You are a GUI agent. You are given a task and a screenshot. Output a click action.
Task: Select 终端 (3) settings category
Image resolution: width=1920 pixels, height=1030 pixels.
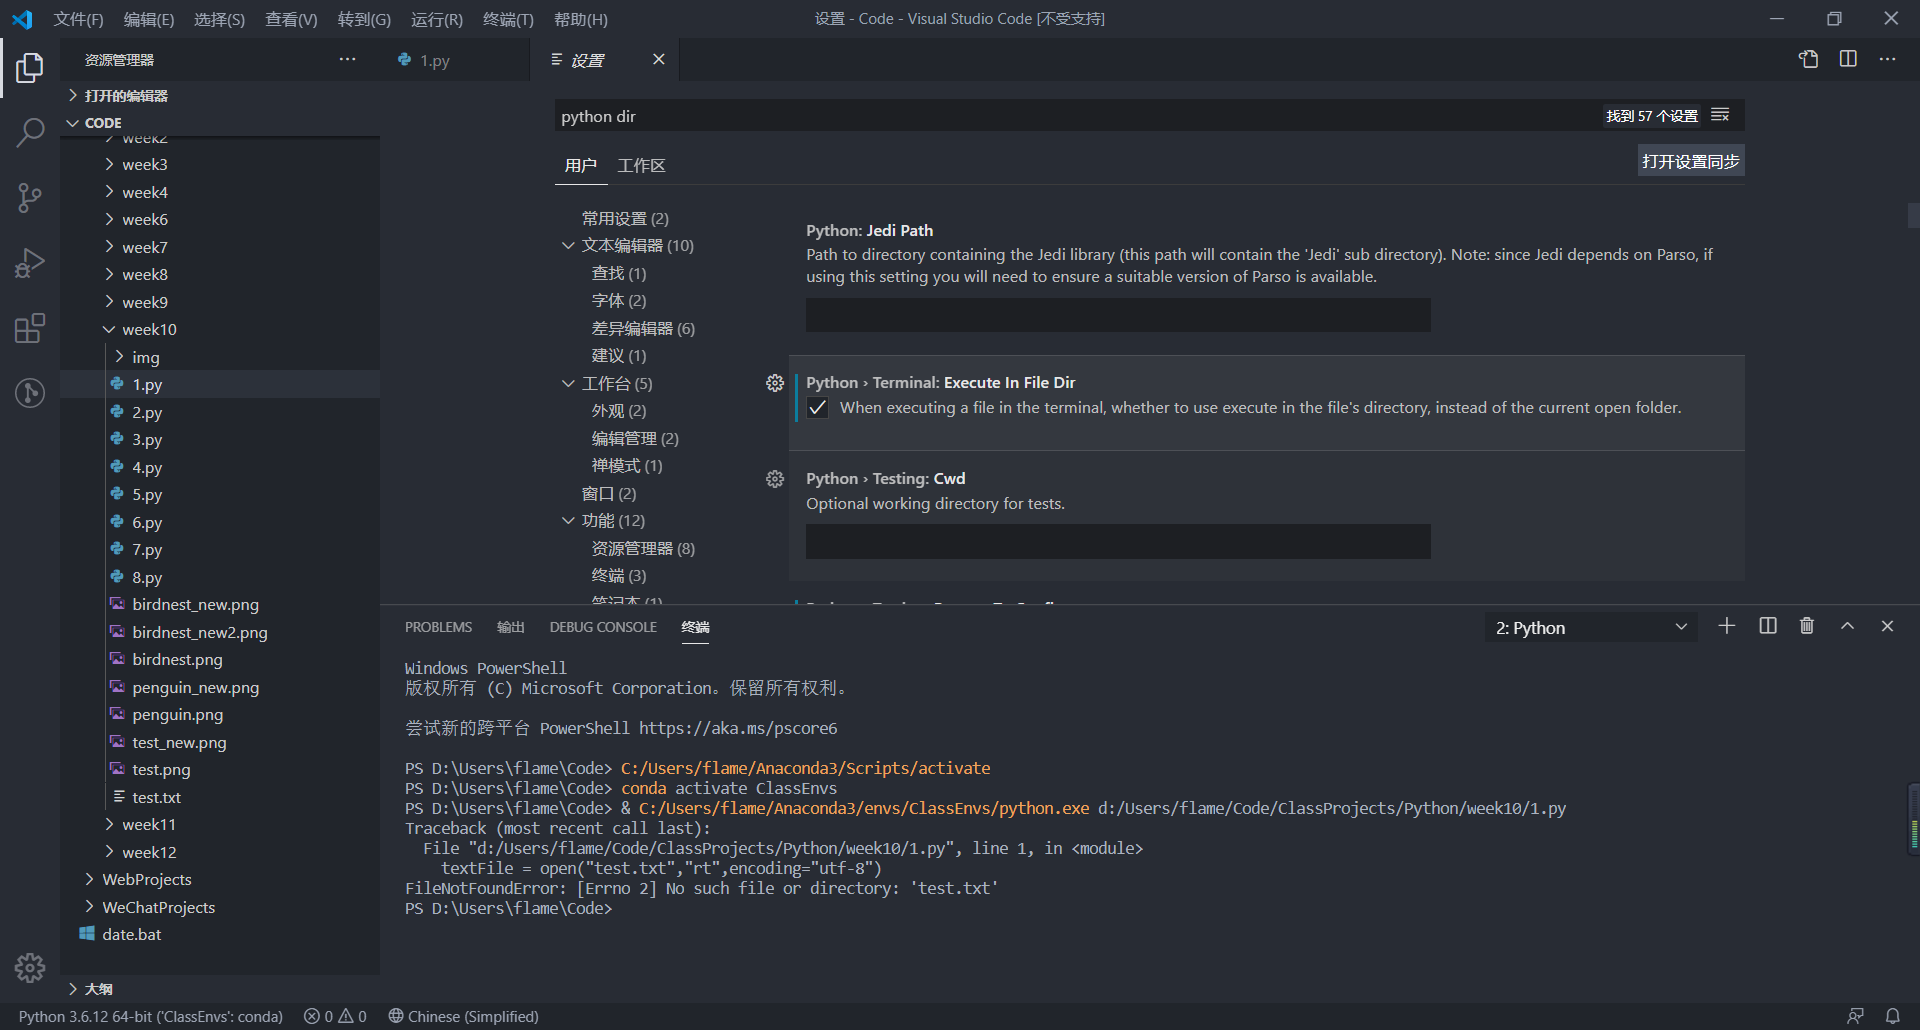point(619,576)
